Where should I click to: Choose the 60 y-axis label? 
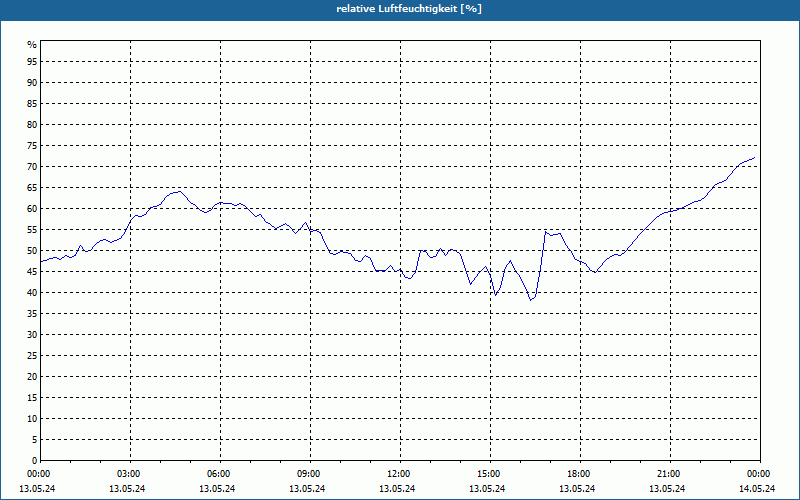[32, 209]
